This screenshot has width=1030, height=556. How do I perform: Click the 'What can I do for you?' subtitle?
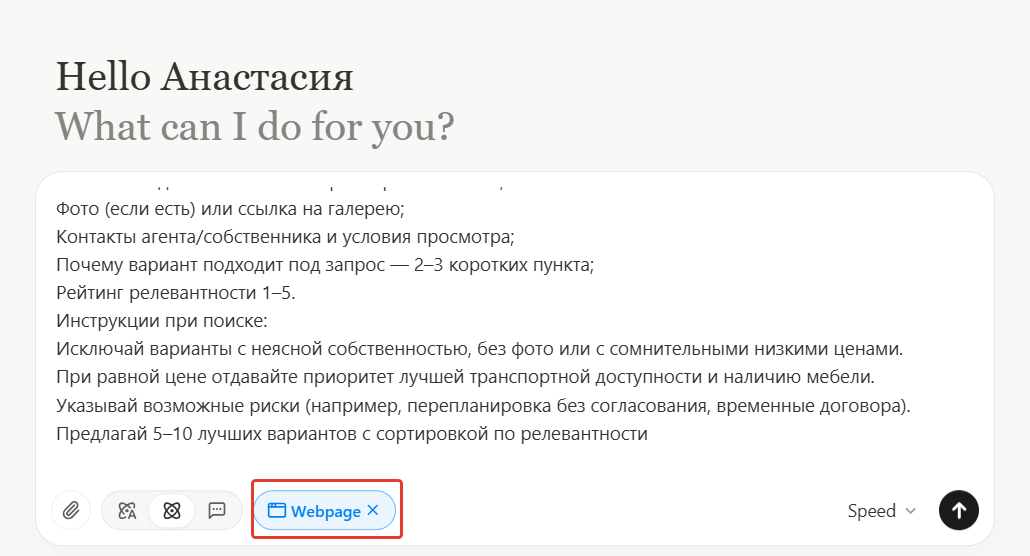coord(255,126)
